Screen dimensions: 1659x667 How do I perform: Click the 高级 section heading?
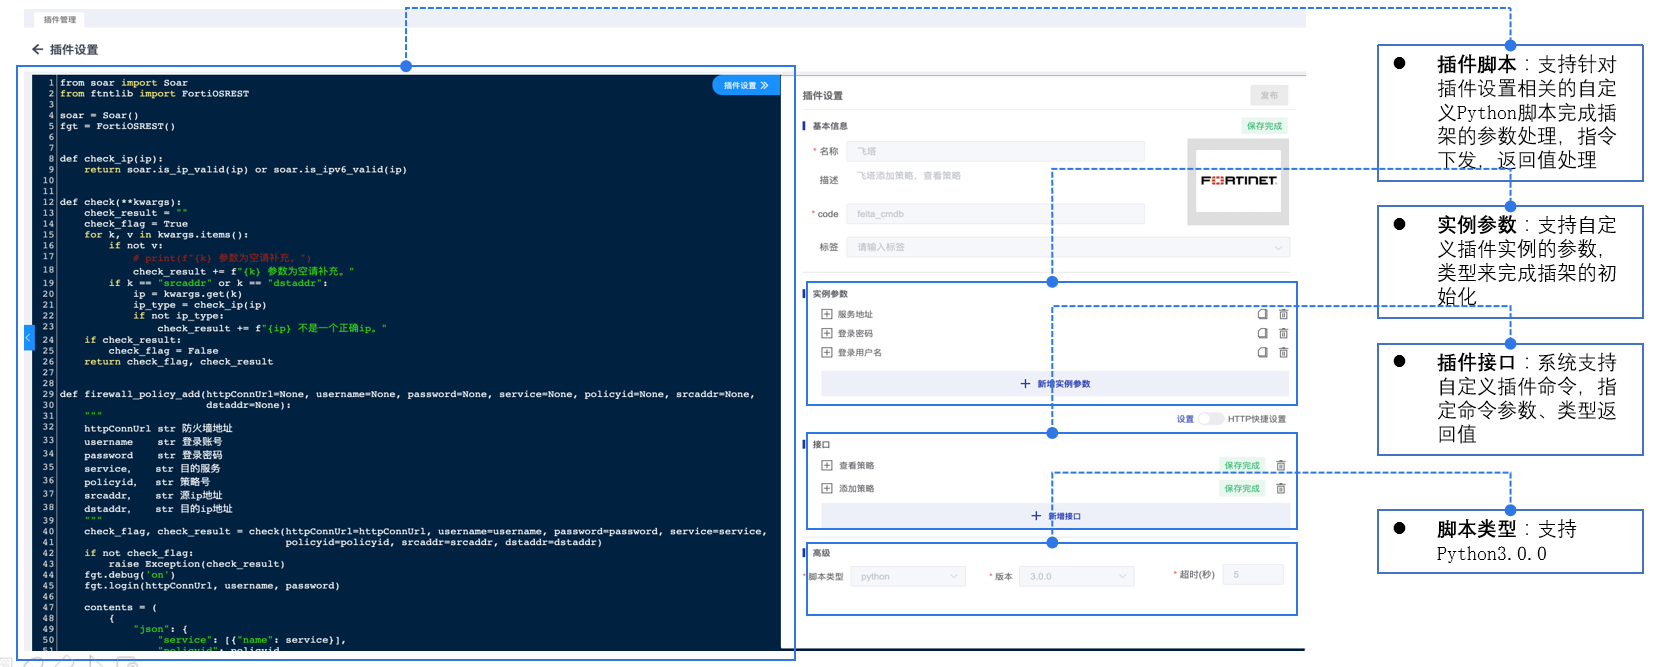[821, 553]
